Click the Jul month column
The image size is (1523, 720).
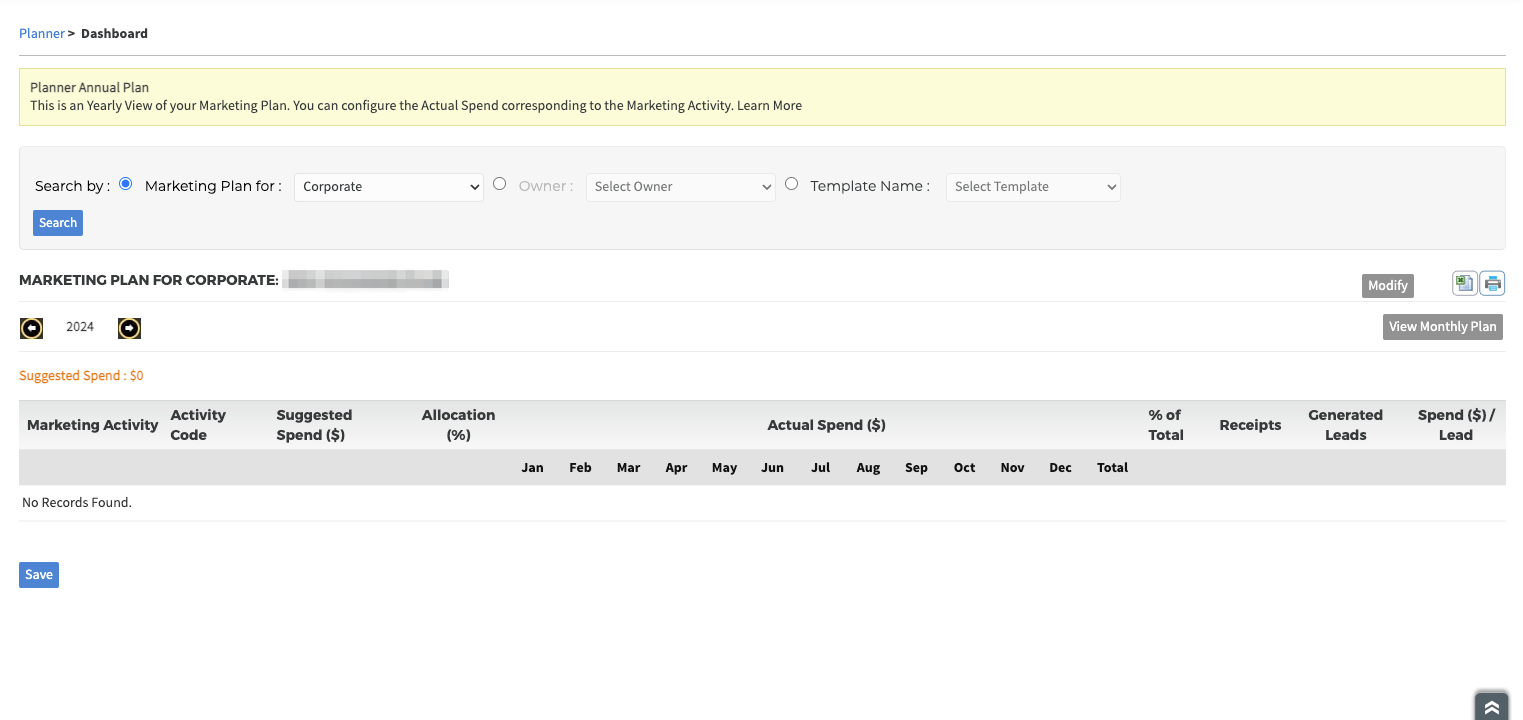[x=820, y=468]
